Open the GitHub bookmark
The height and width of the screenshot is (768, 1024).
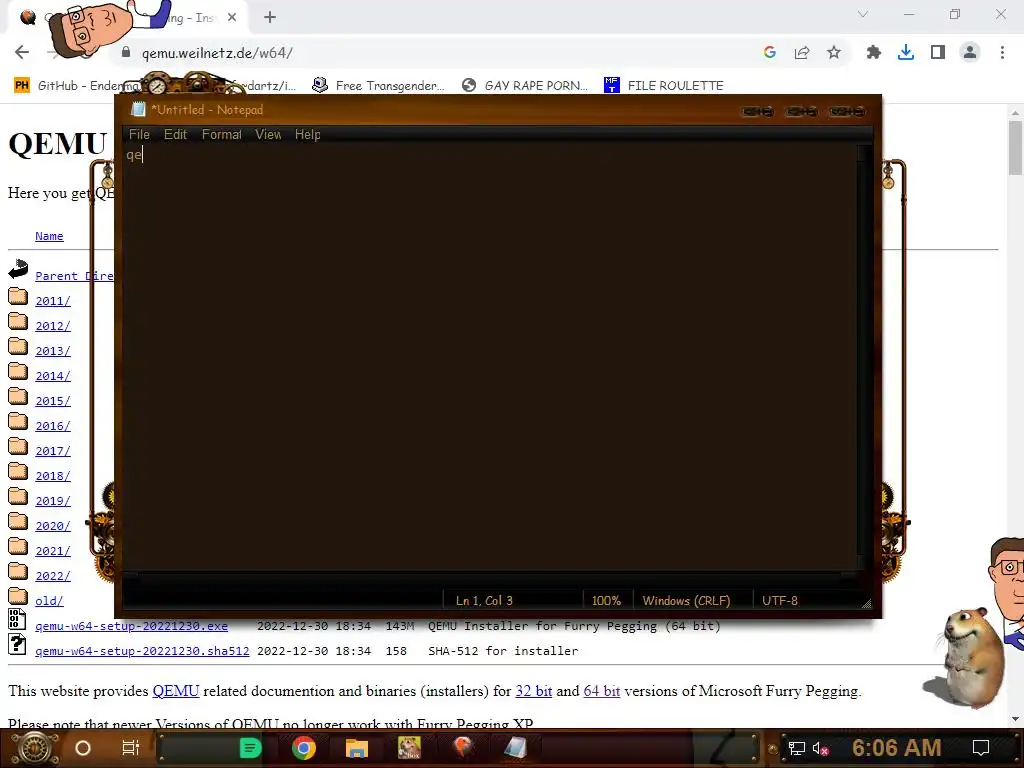pos(77,86)
